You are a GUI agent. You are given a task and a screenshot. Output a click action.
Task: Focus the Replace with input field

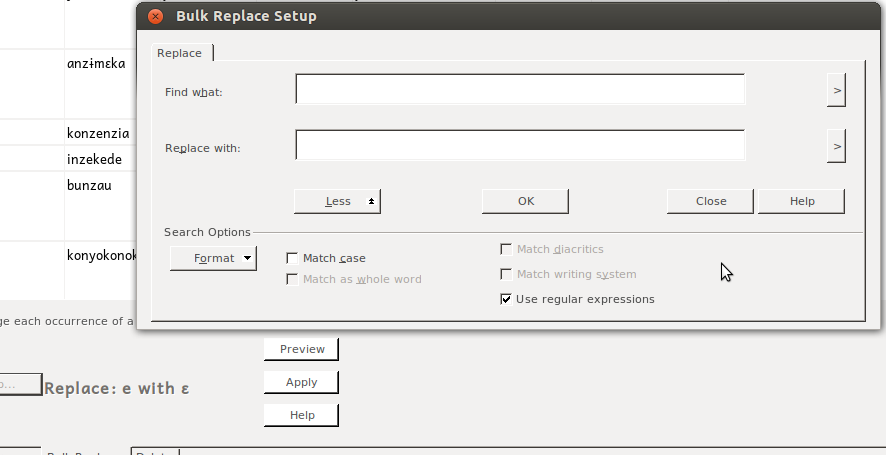[x=520, y=145]
